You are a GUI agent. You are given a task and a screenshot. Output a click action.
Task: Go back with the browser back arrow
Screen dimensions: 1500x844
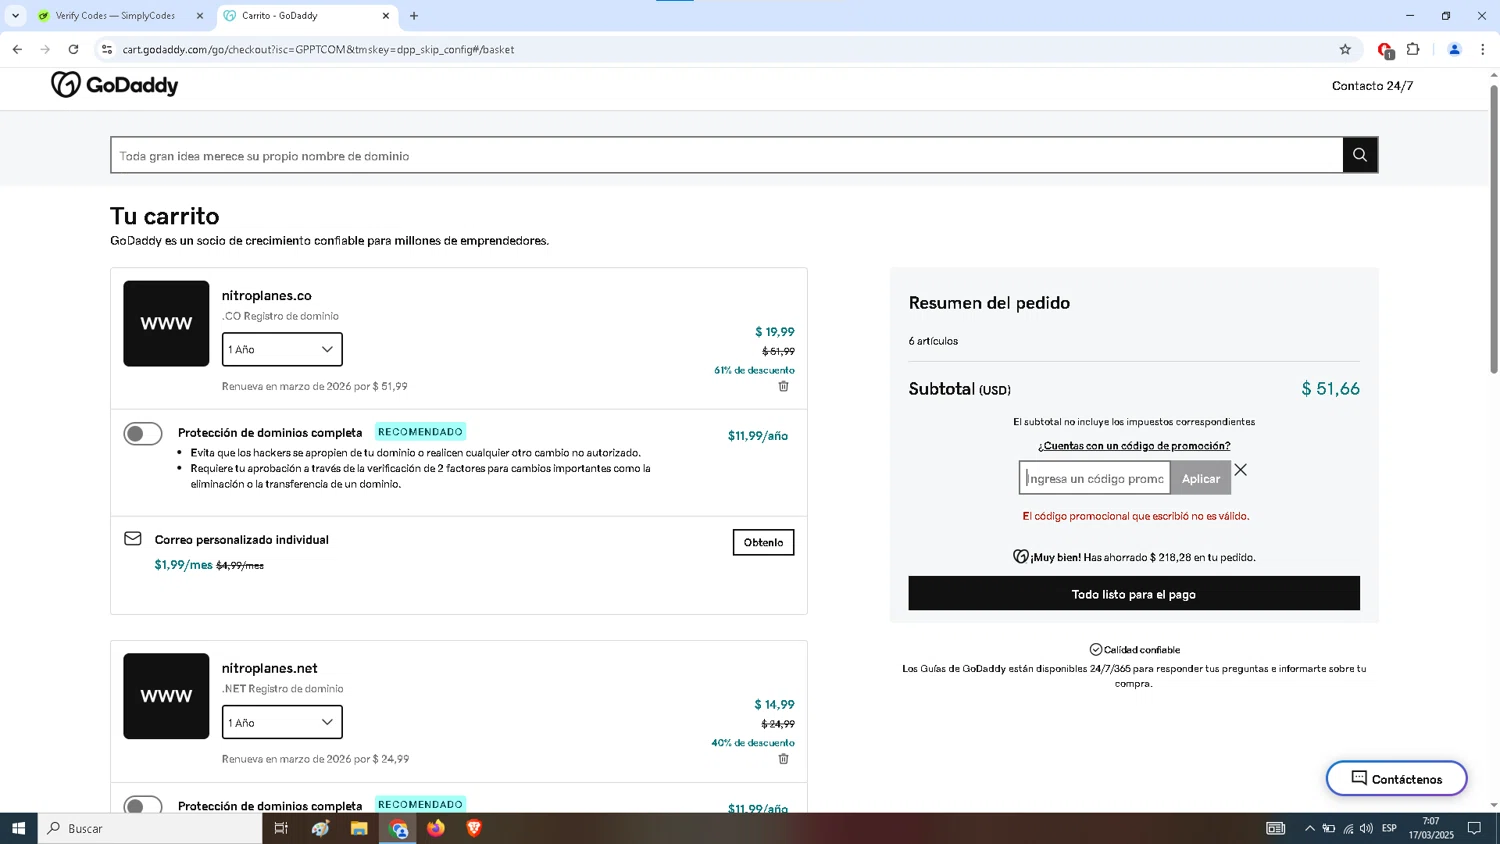[17, 49]
